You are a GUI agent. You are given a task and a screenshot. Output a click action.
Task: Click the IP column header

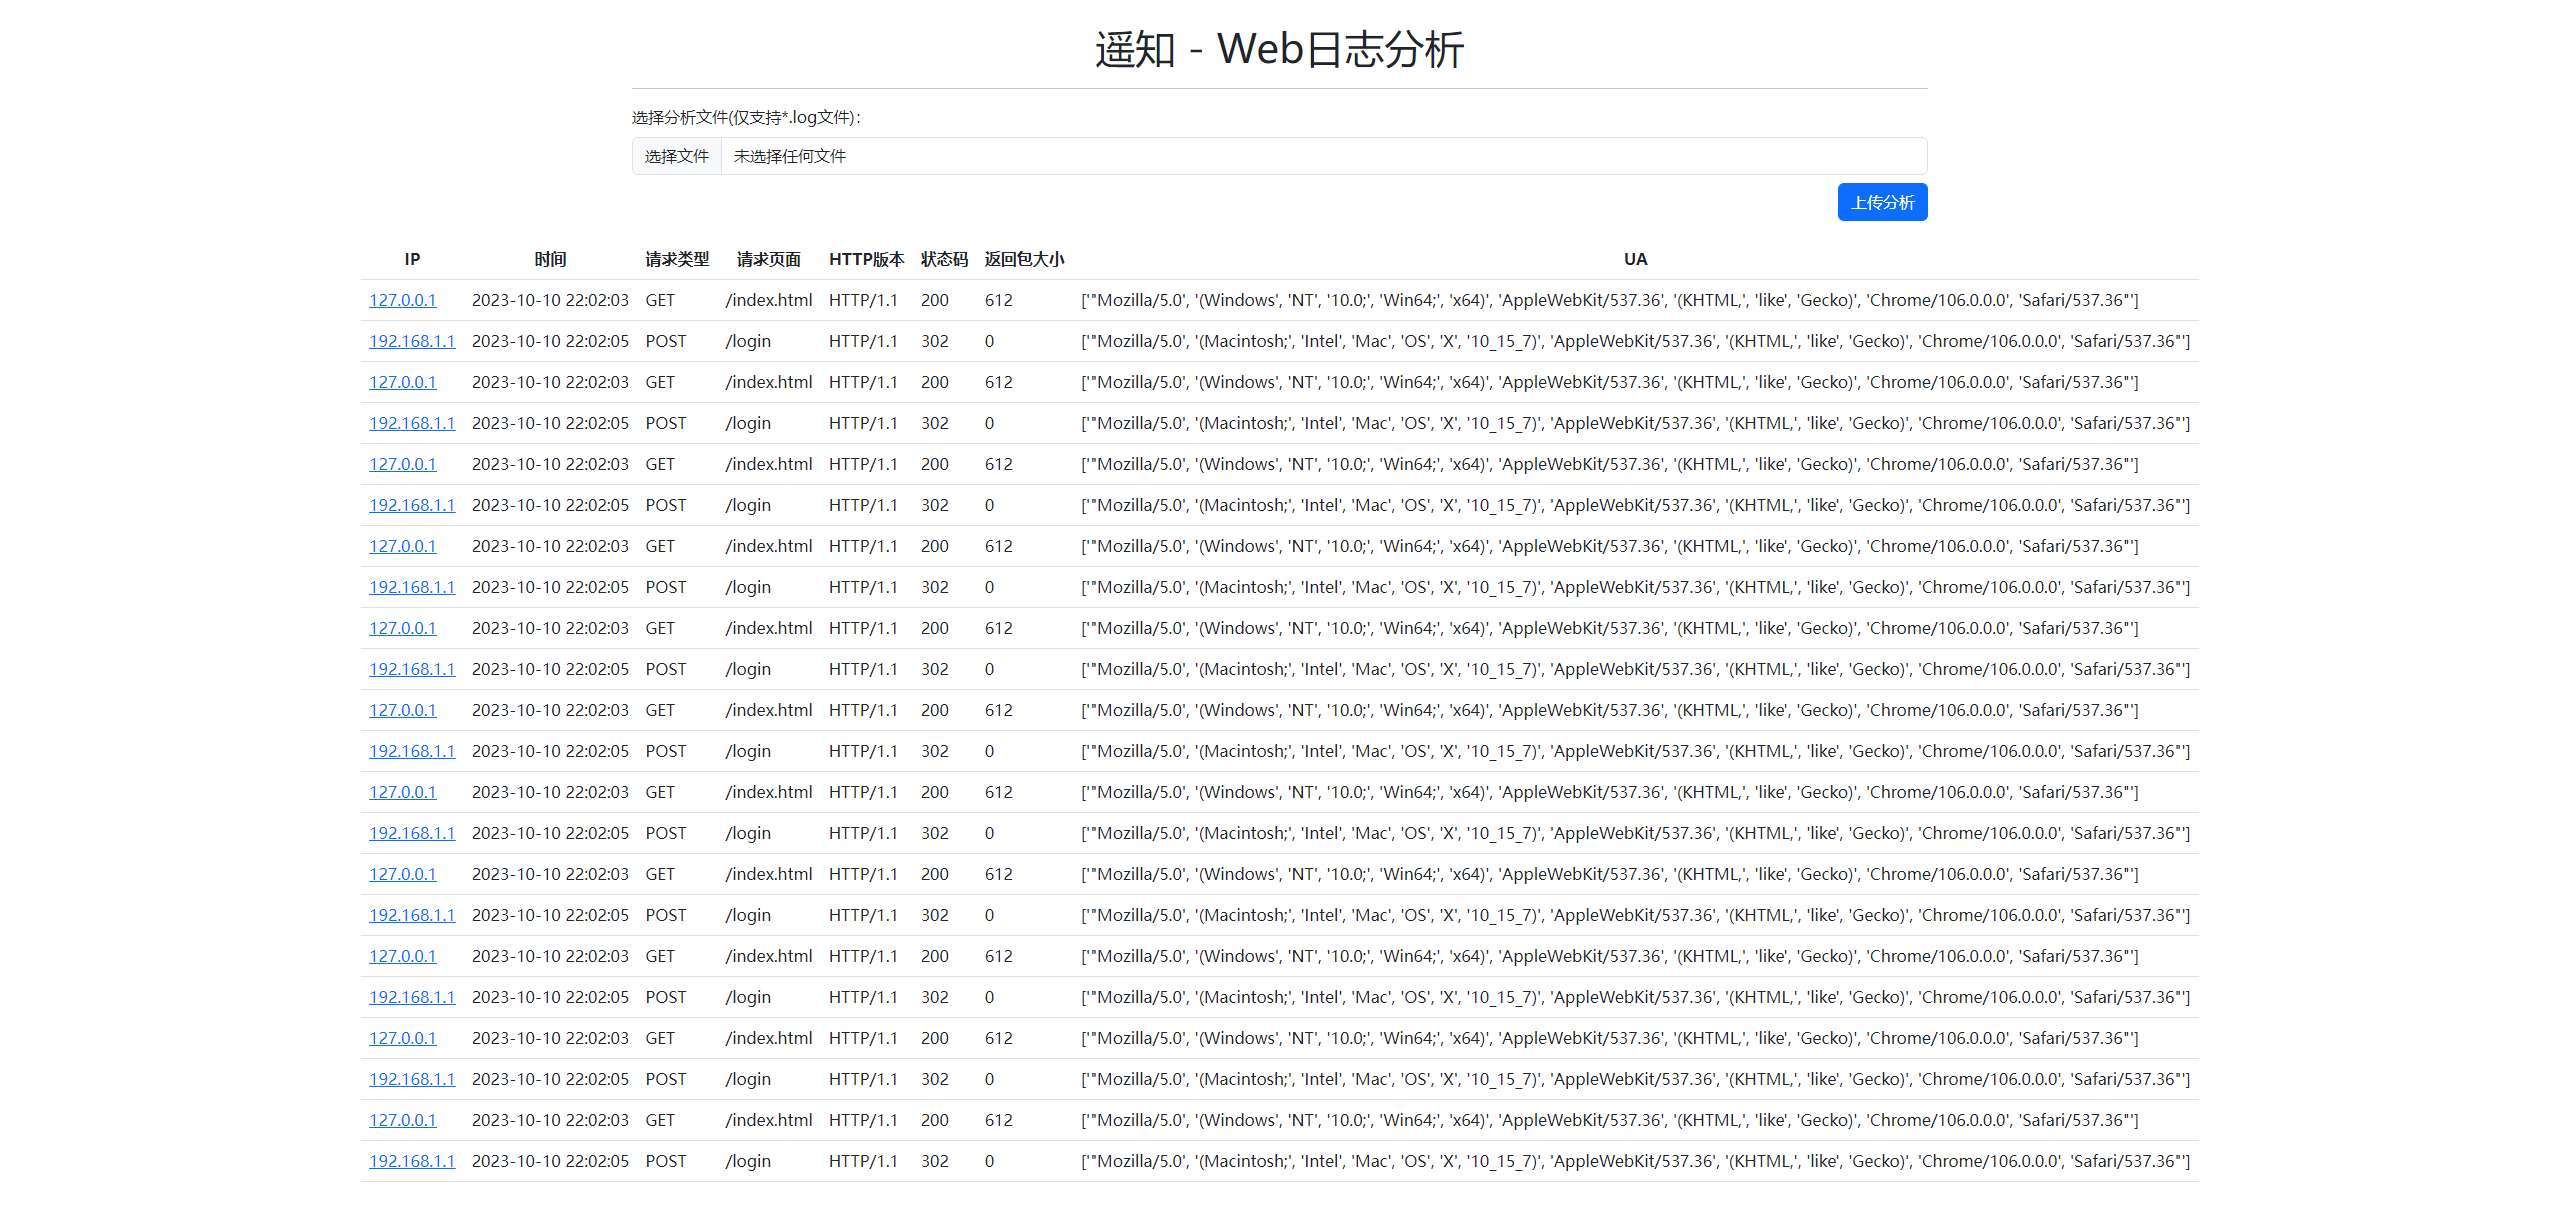click(x=412, y=259)
